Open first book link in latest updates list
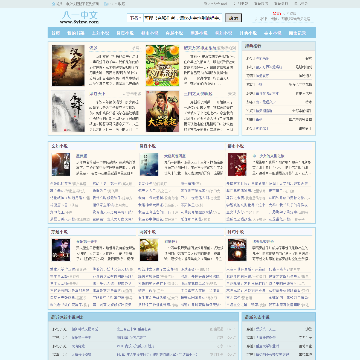 pyautogui.click(x=85, y=329)
